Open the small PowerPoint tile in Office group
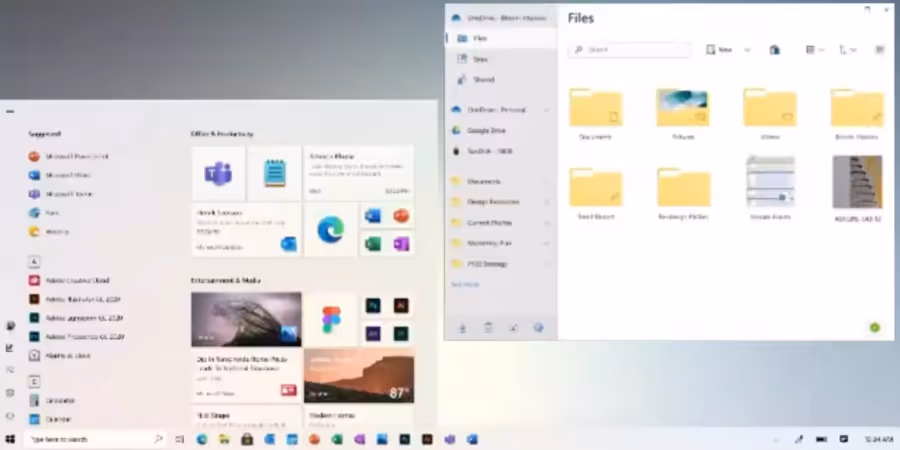This screenshot has height=450, width=900. tap(401, 216)
